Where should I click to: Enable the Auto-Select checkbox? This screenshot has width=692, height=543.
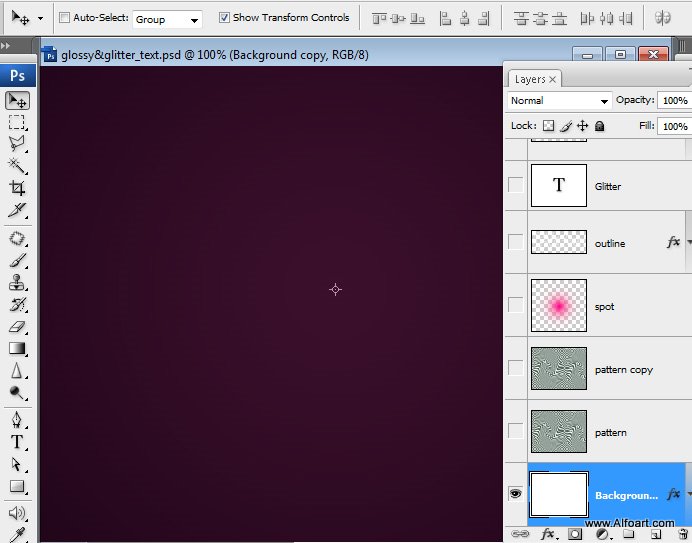[x=65, y=18]
